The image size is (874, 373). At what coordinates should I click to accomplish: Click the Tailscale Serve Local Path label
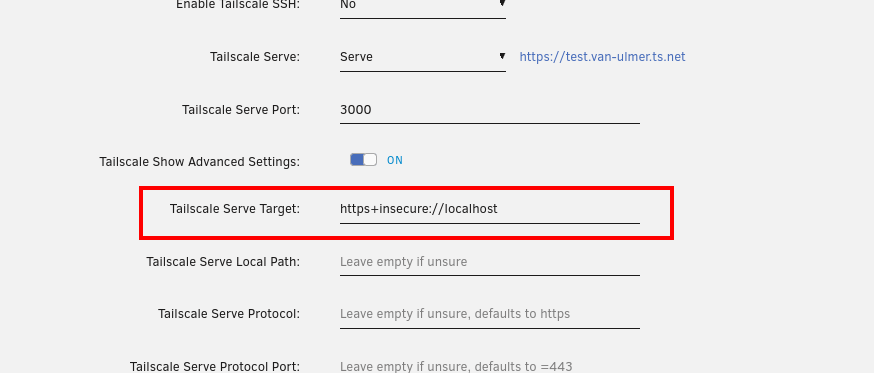[223, 262]
